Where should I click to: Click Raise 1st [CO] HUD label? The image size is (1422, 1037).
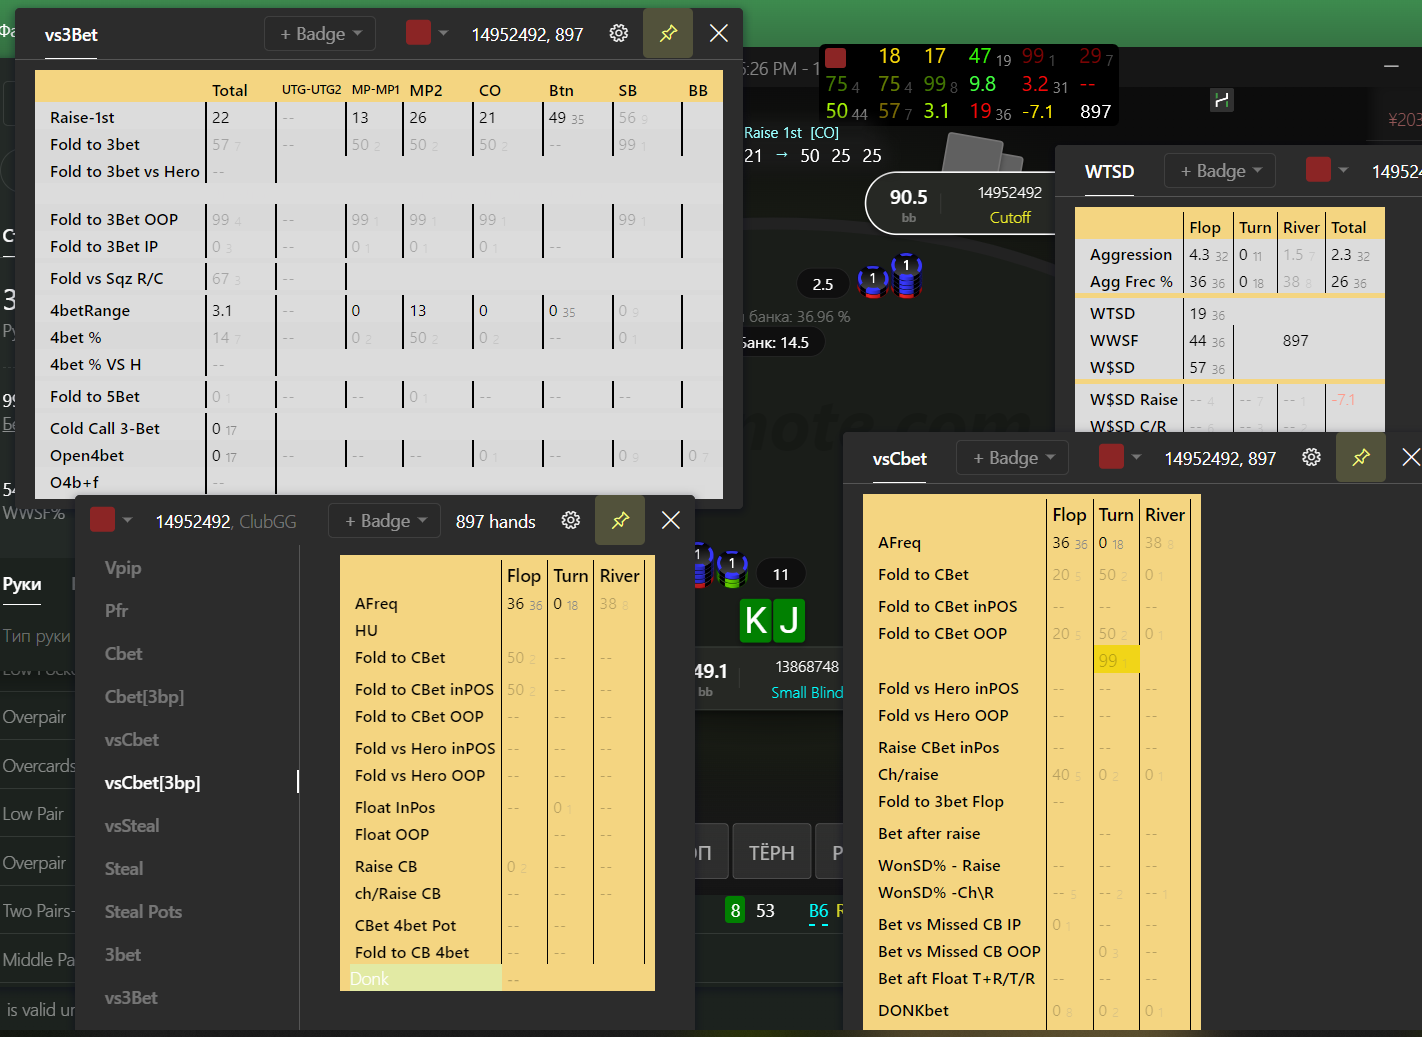(x=792, y=132)
